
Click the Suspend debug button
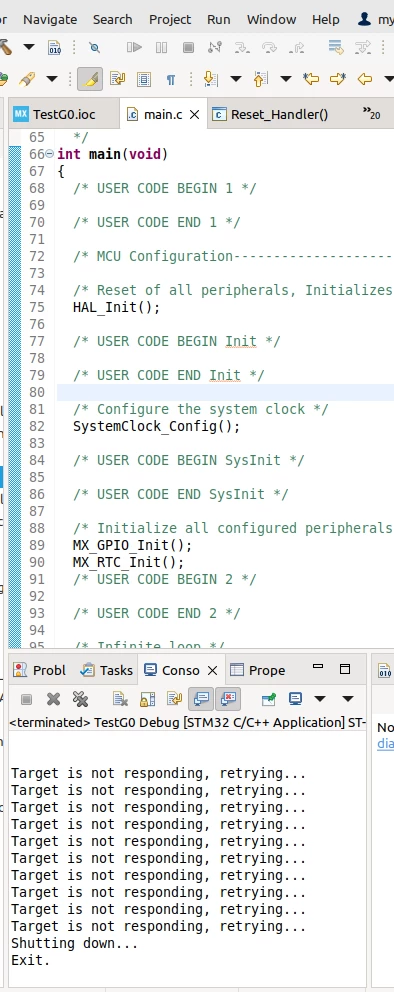click(161, 47)
